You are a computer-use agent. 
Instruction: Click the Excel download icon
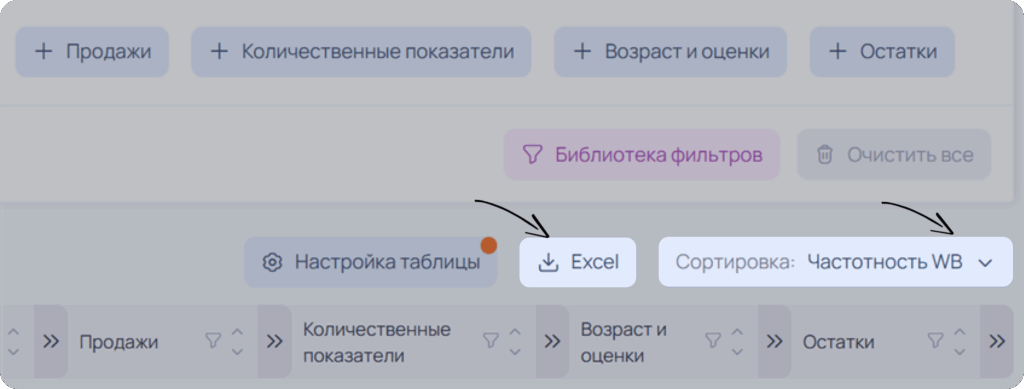[x=548, y=262]
